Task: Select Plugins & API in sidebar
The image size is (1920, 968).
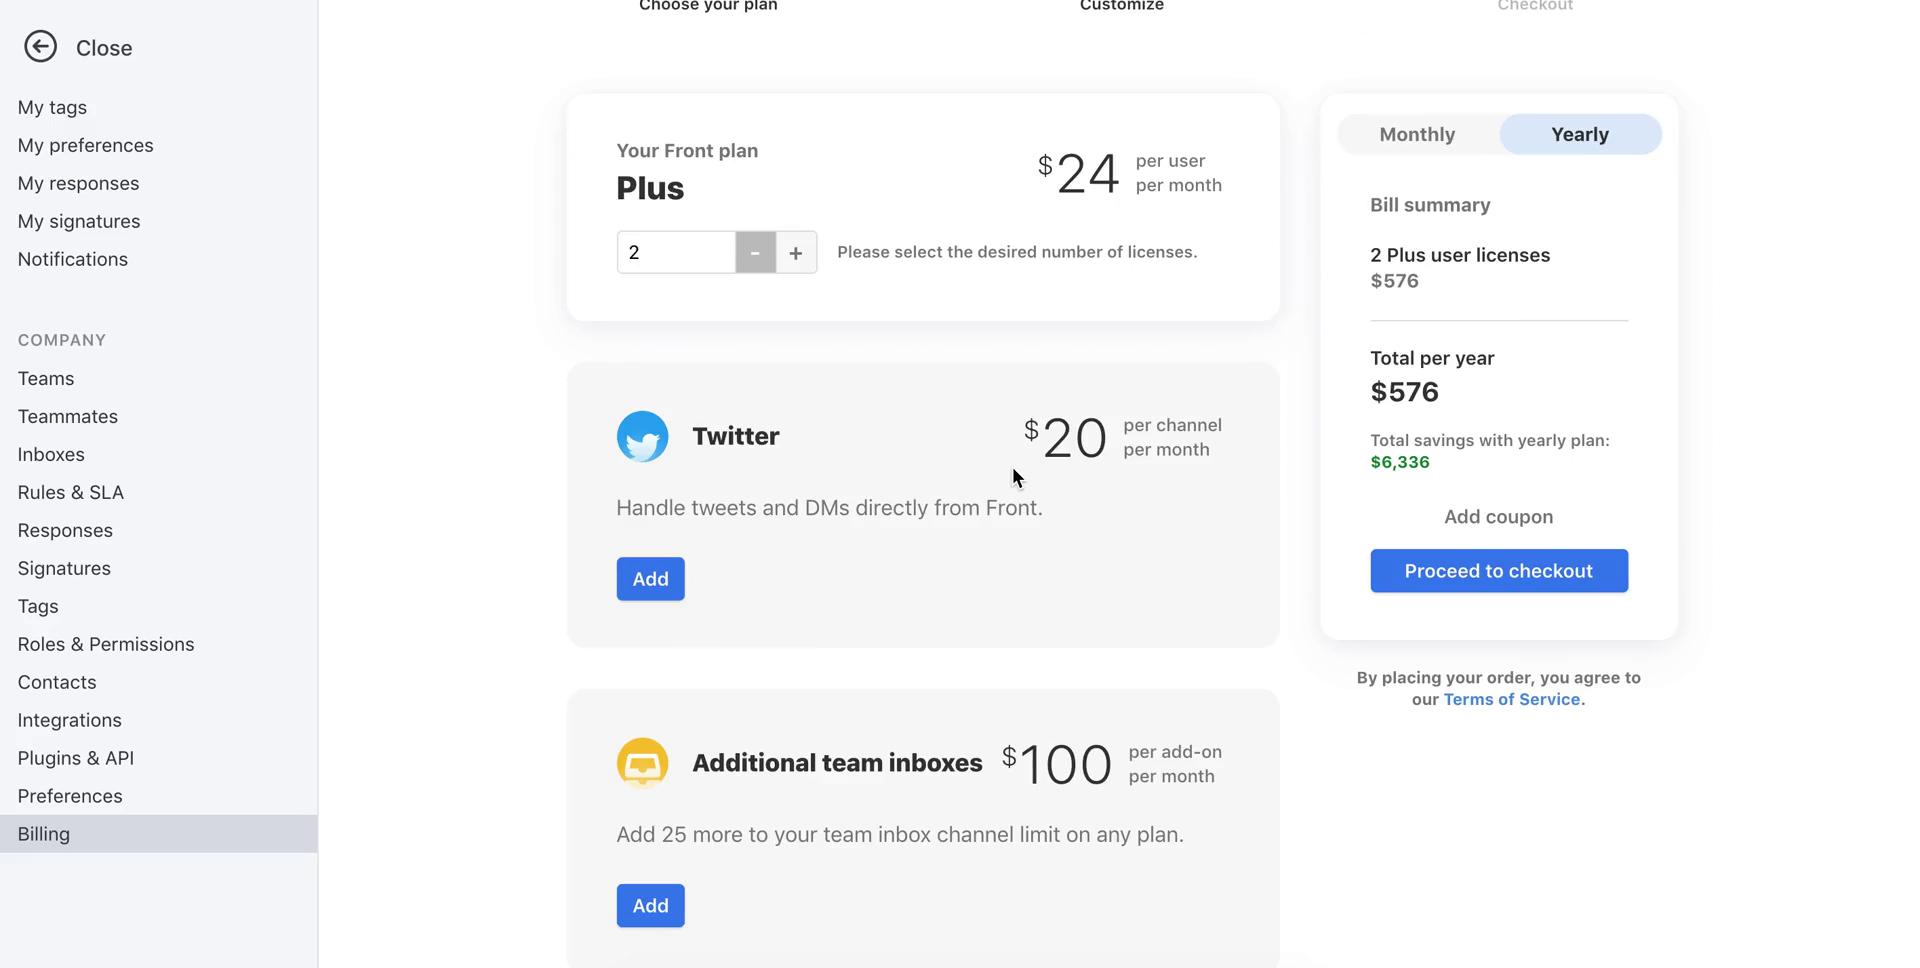Action: (76, 759)
